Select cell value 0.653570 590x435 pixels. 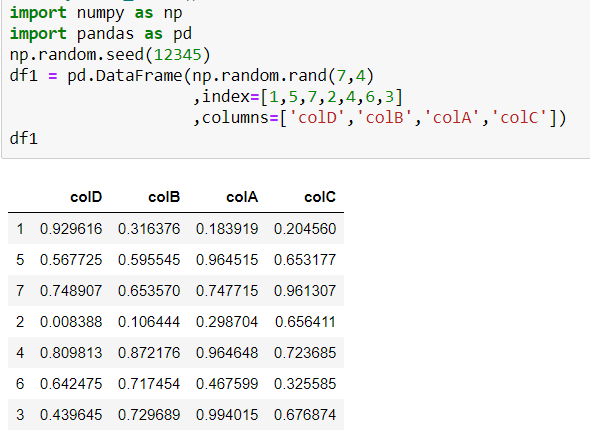click(149, 291)
